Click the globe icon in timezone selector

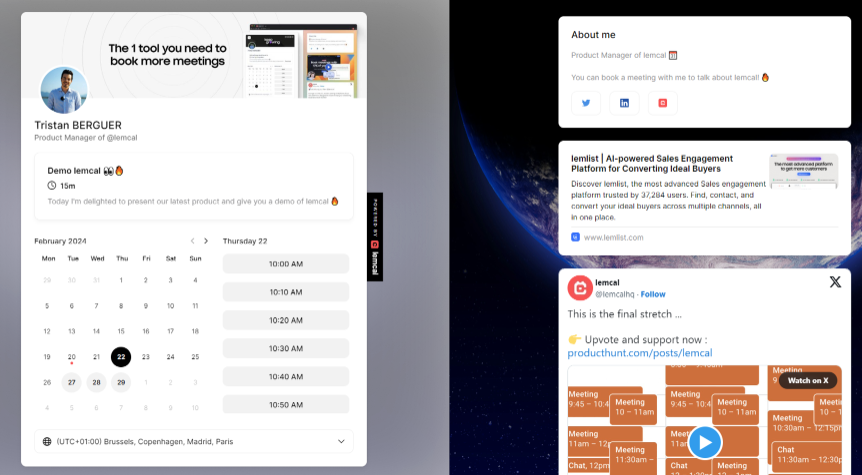pyautogui.click(x=47, y=441)
